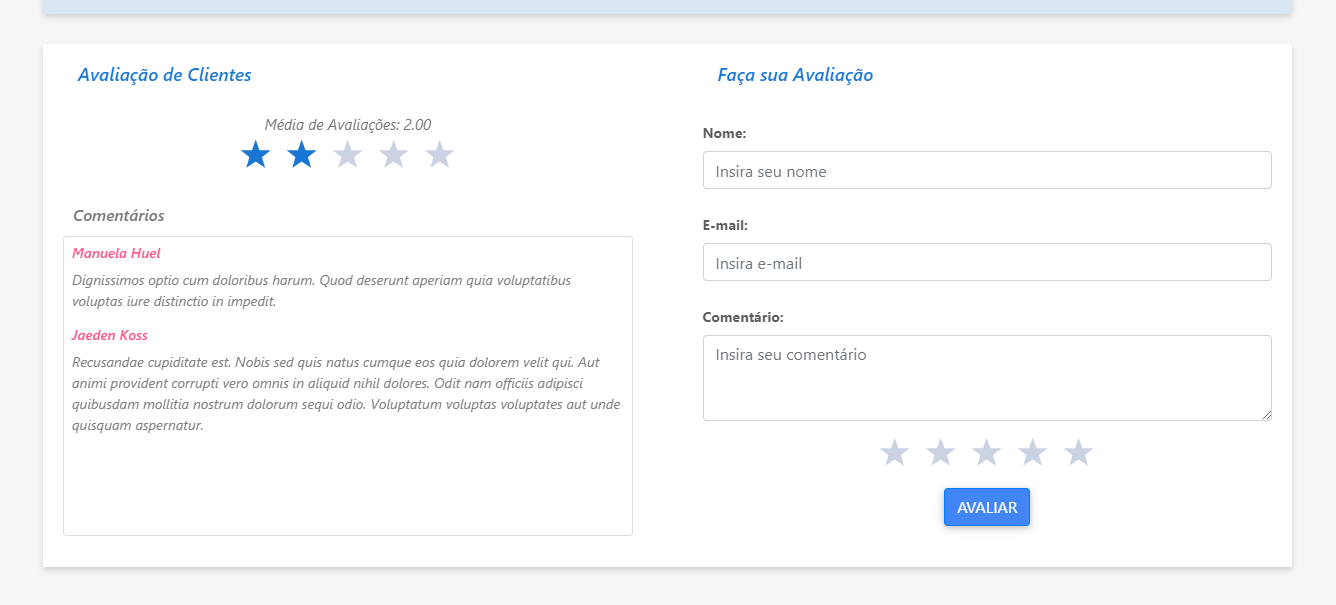This screenshot has height=605, width=1336.
Task: Select the fourth star in the rating form
Action: coord(1032,453)
